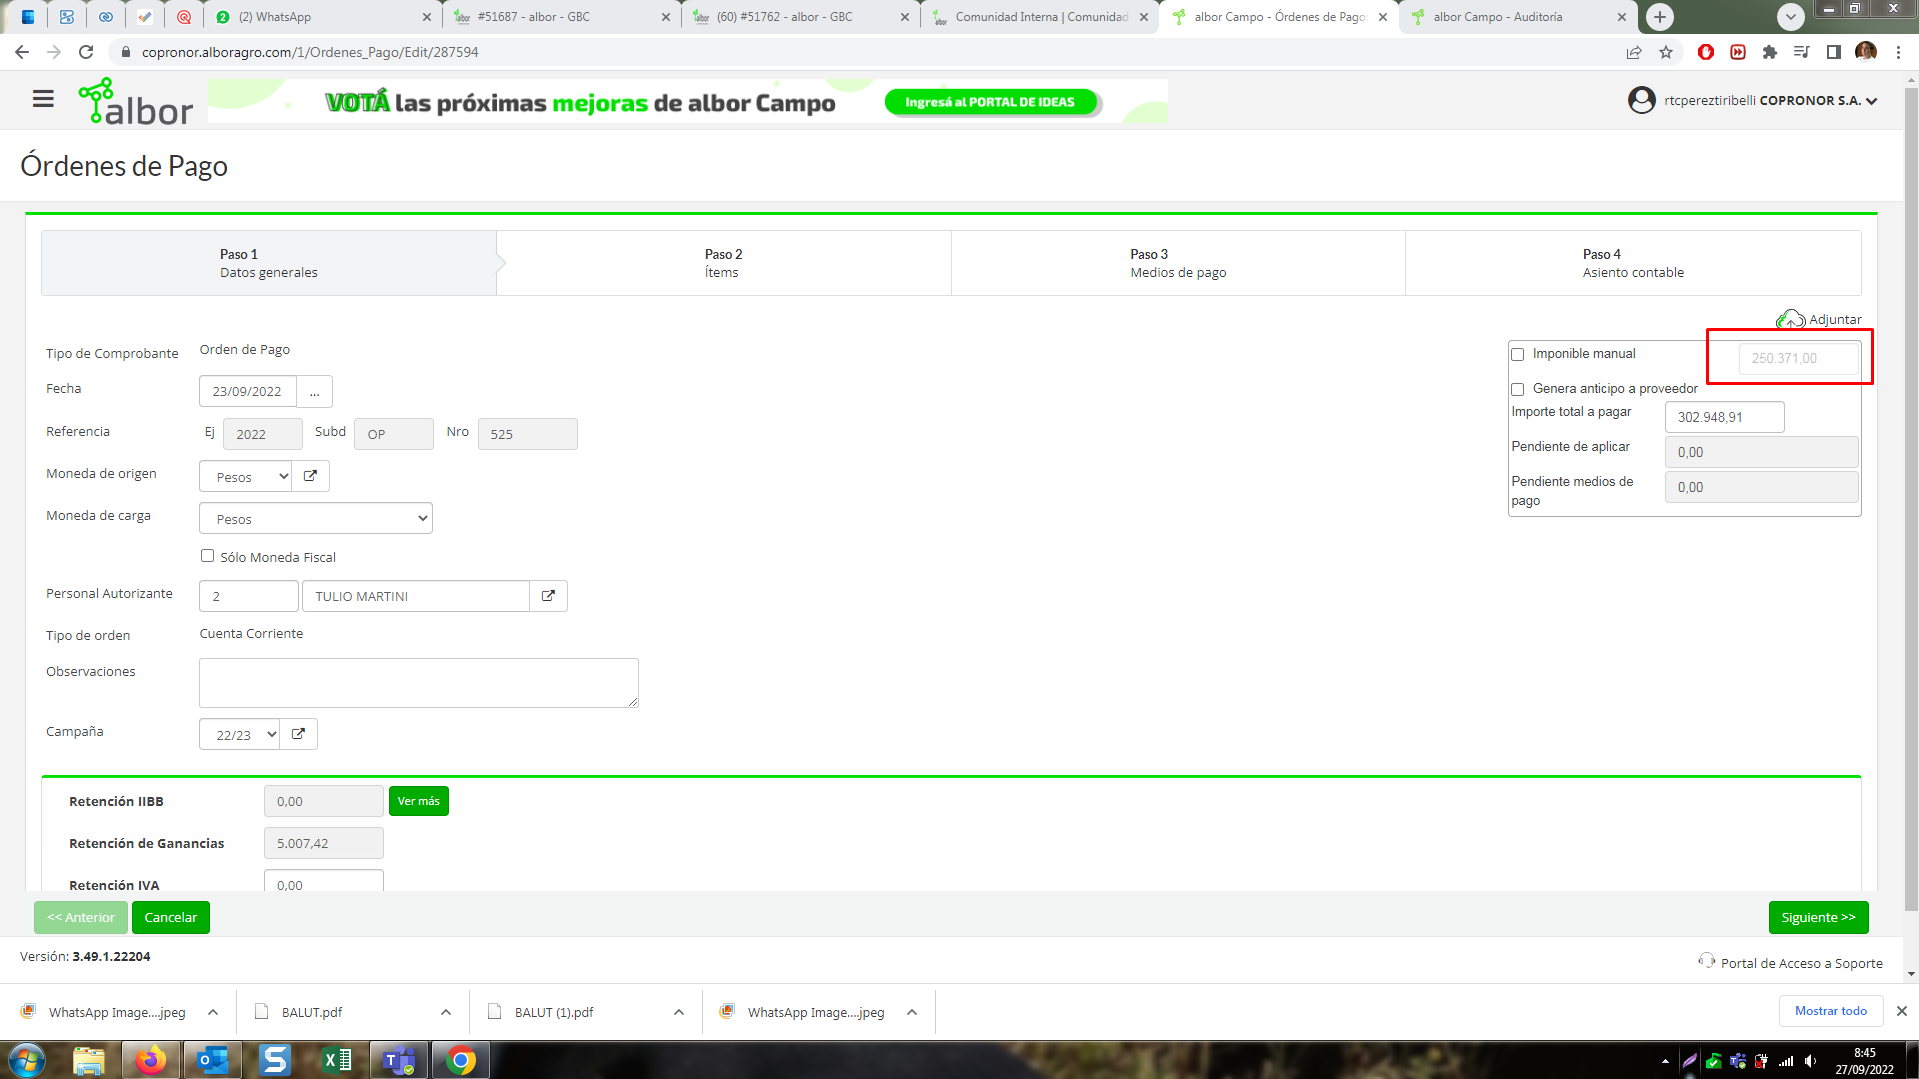Open a new browser tab

click(x=1660, y=17)
